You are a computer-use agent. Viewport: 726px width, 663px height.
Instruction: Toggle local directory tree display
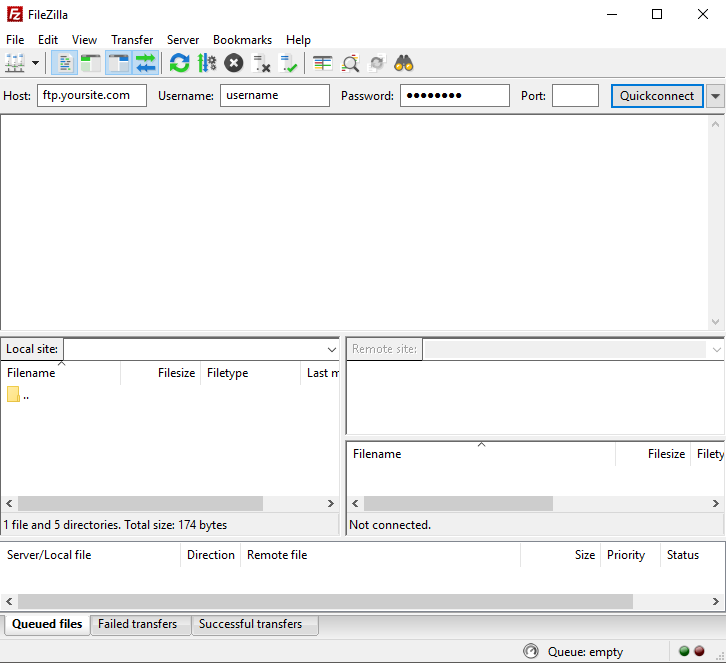(91, 63)
